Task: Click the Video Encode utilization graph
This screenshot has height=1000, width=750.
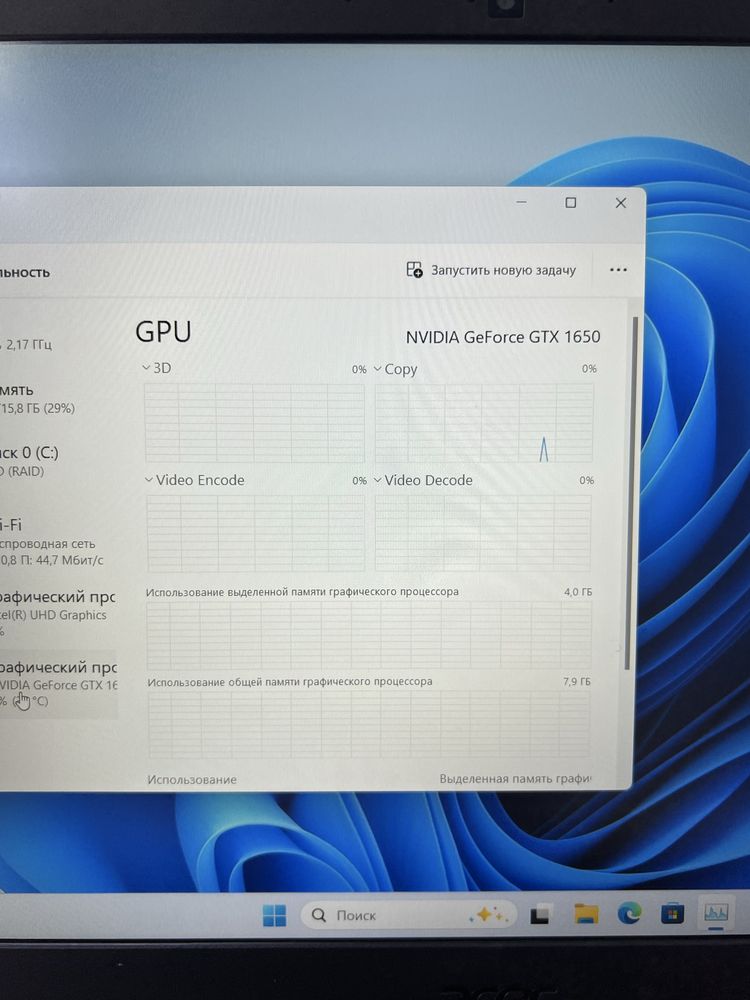Action: tap(255, 533)
